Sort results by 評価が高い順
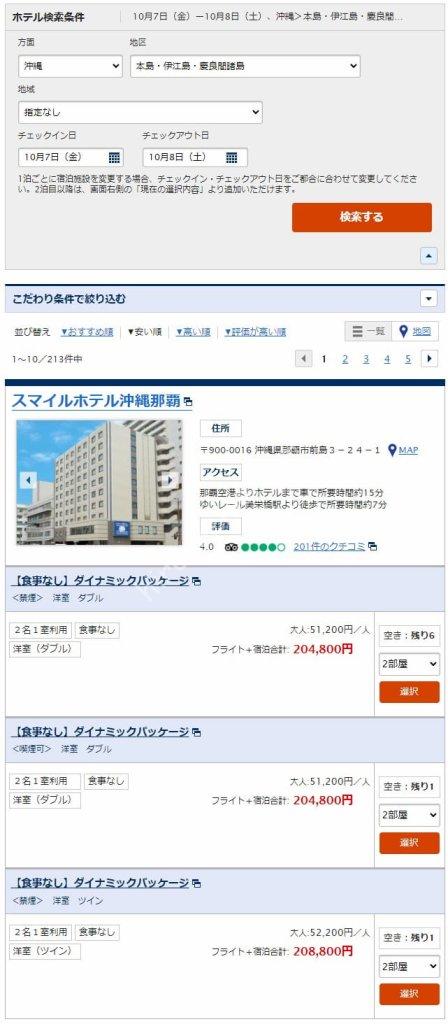The width and height of the screenshot is (448, 1024). tap(255, 332)
